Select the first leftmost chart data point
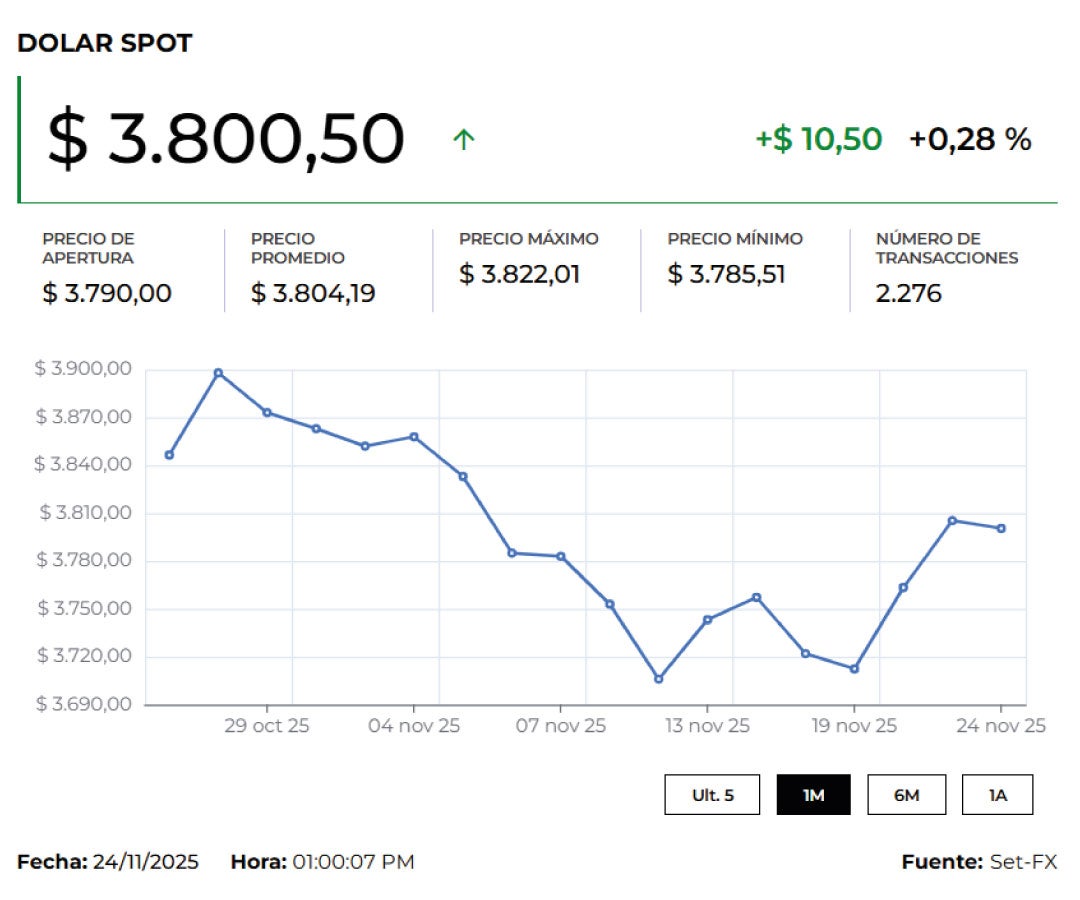Viewport: 1080px width, 900px height. coord(169,455)
